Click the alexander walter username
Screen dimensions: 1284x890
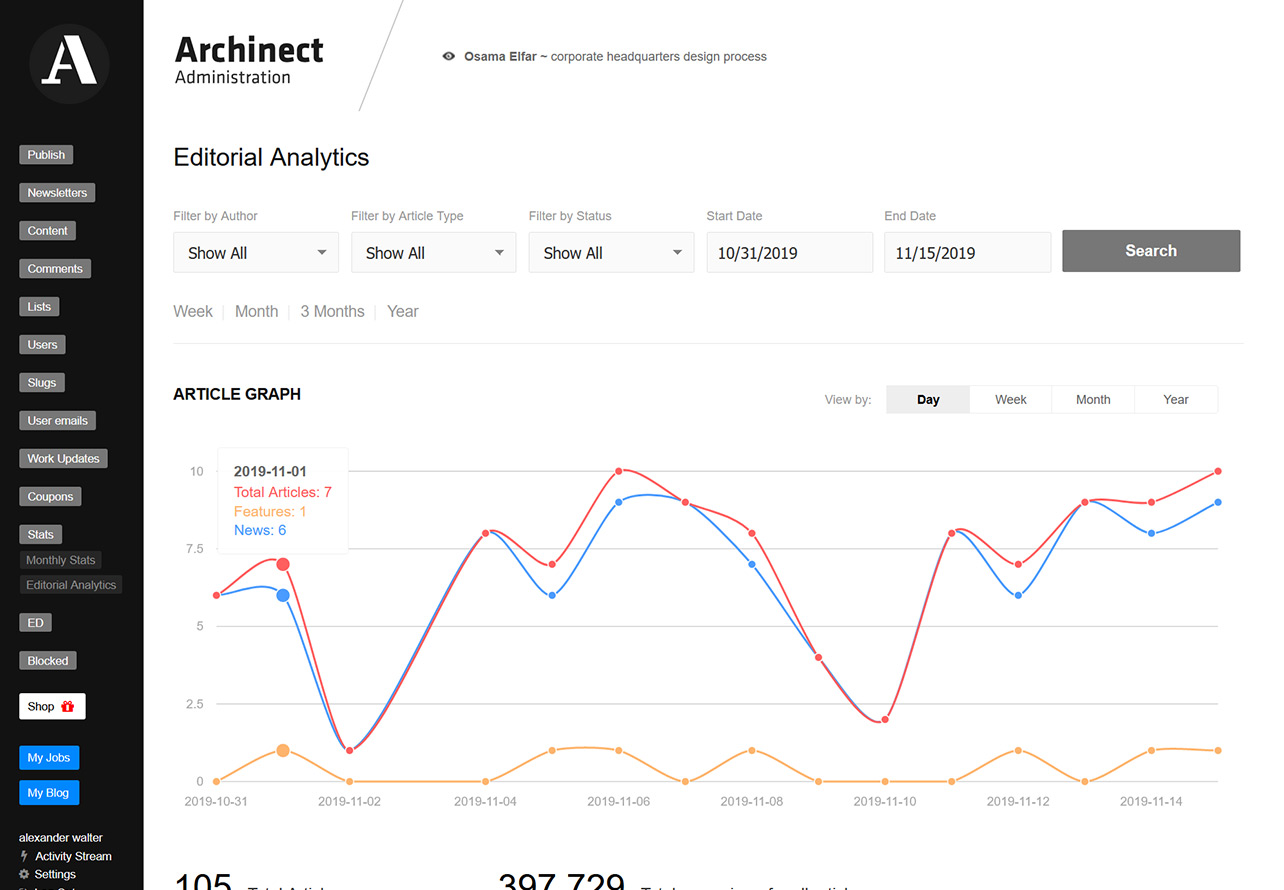[61, 838]
